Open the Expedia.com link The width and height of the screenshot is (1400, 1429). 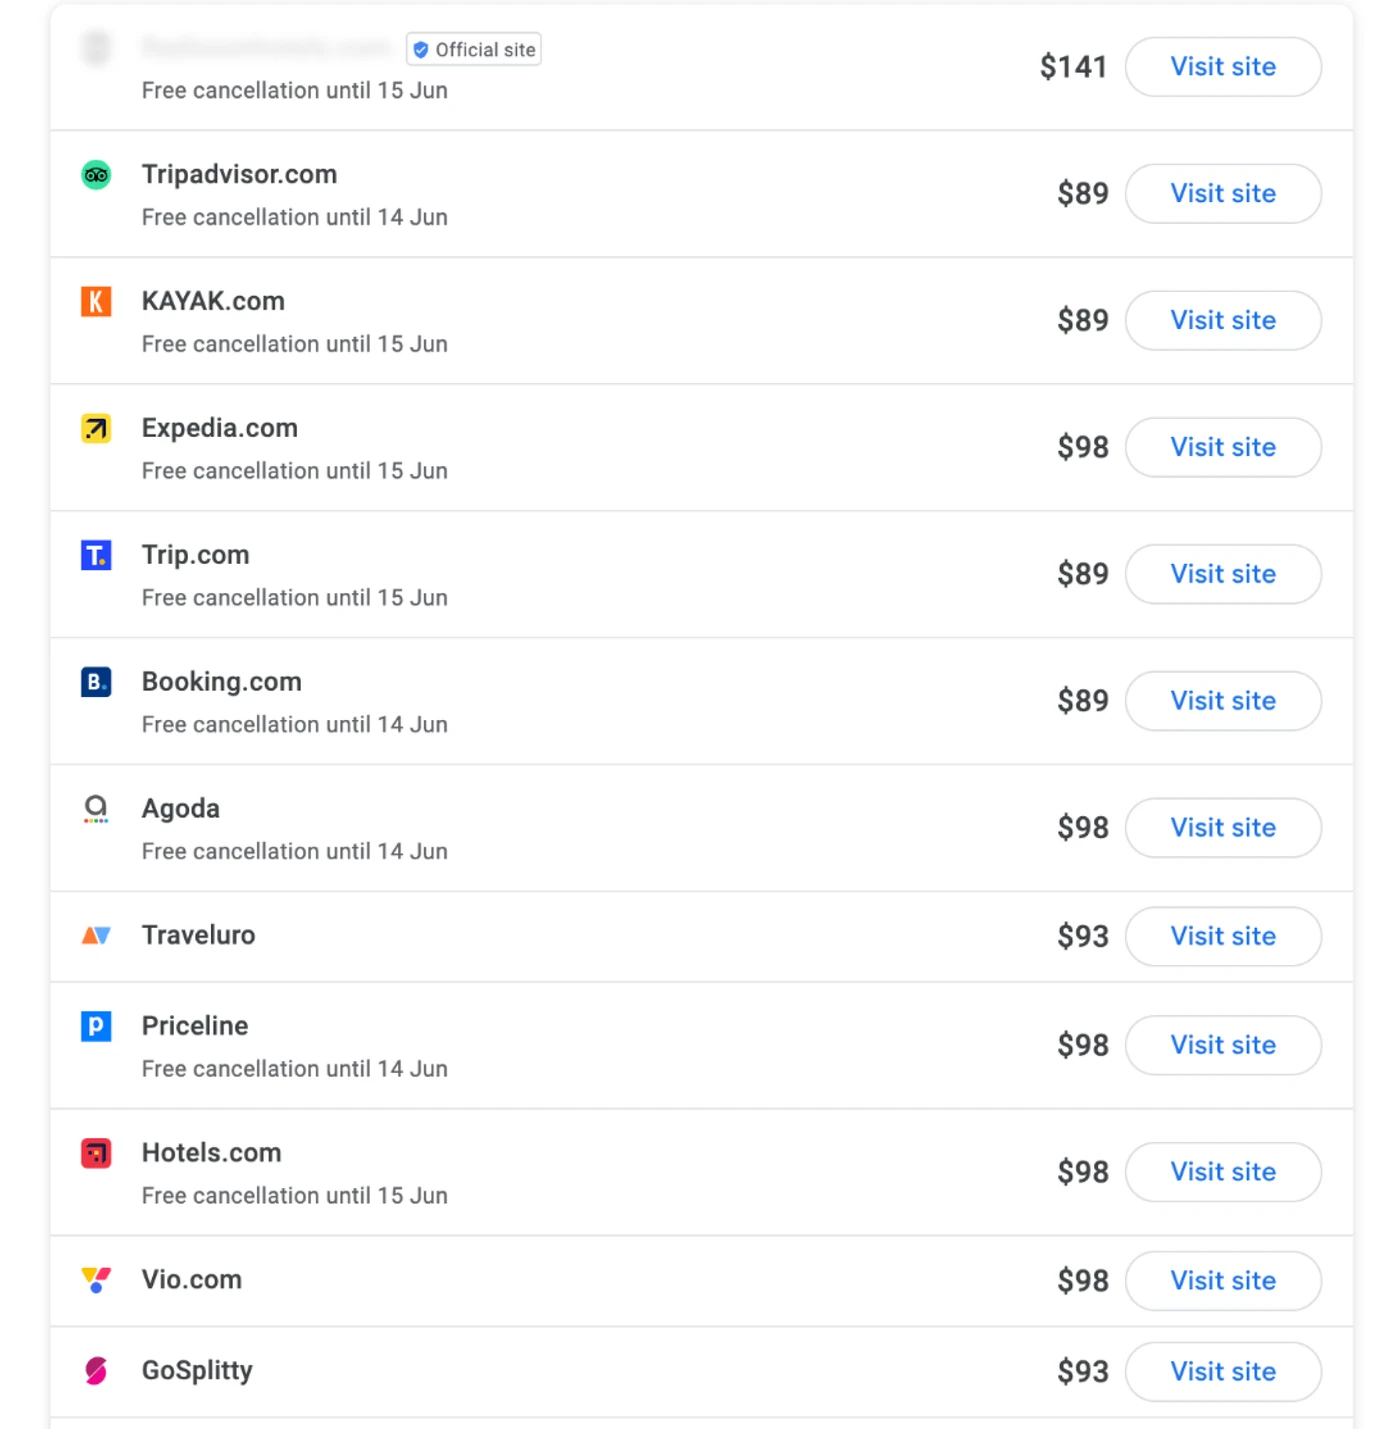pyautogui.click(x=219, y=428)
